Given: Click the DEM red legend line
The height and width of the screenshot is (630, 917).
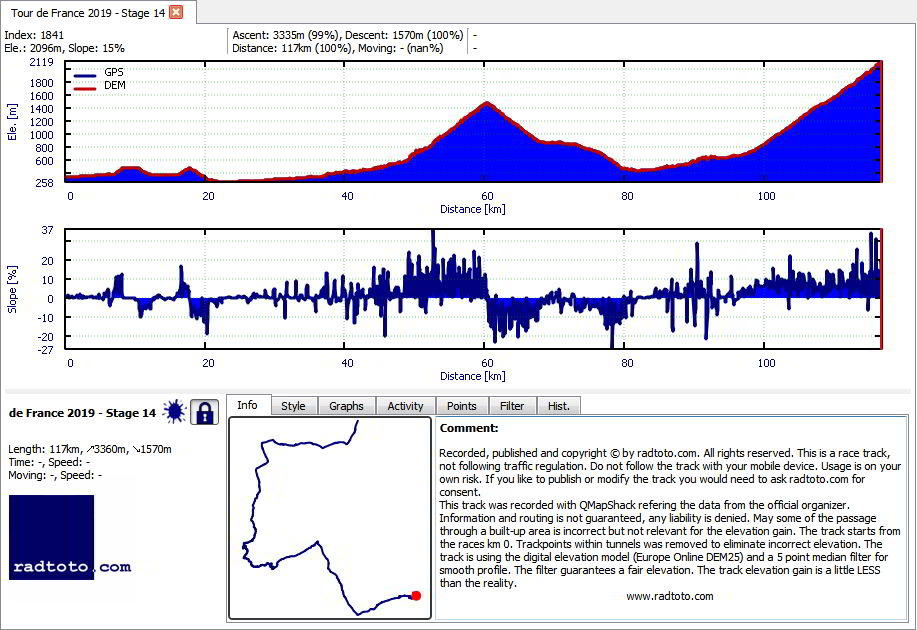Looking at the screenshot, I should click(85, 88).
